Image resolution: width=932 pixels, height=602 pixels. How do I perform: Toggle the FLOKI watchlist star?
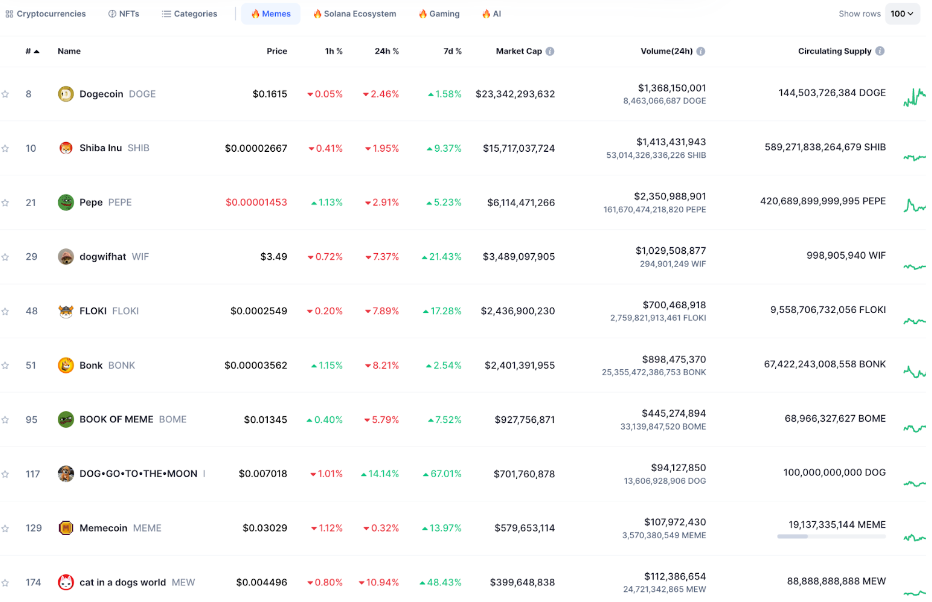5,311
